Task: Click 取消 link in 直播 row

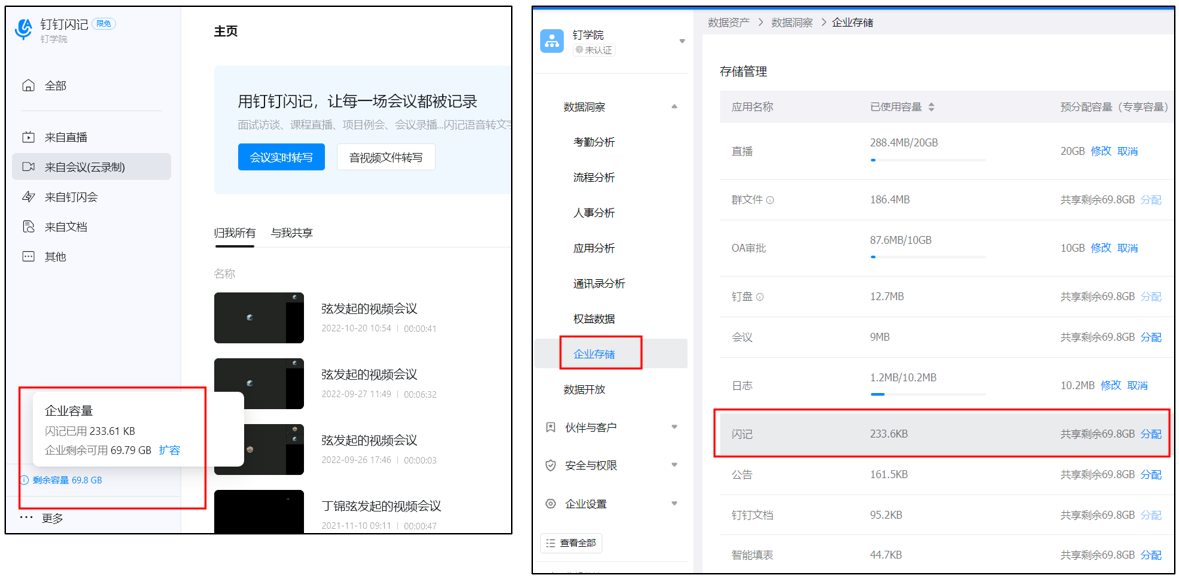Action: pyautogui.click(x=1127, y=151)
